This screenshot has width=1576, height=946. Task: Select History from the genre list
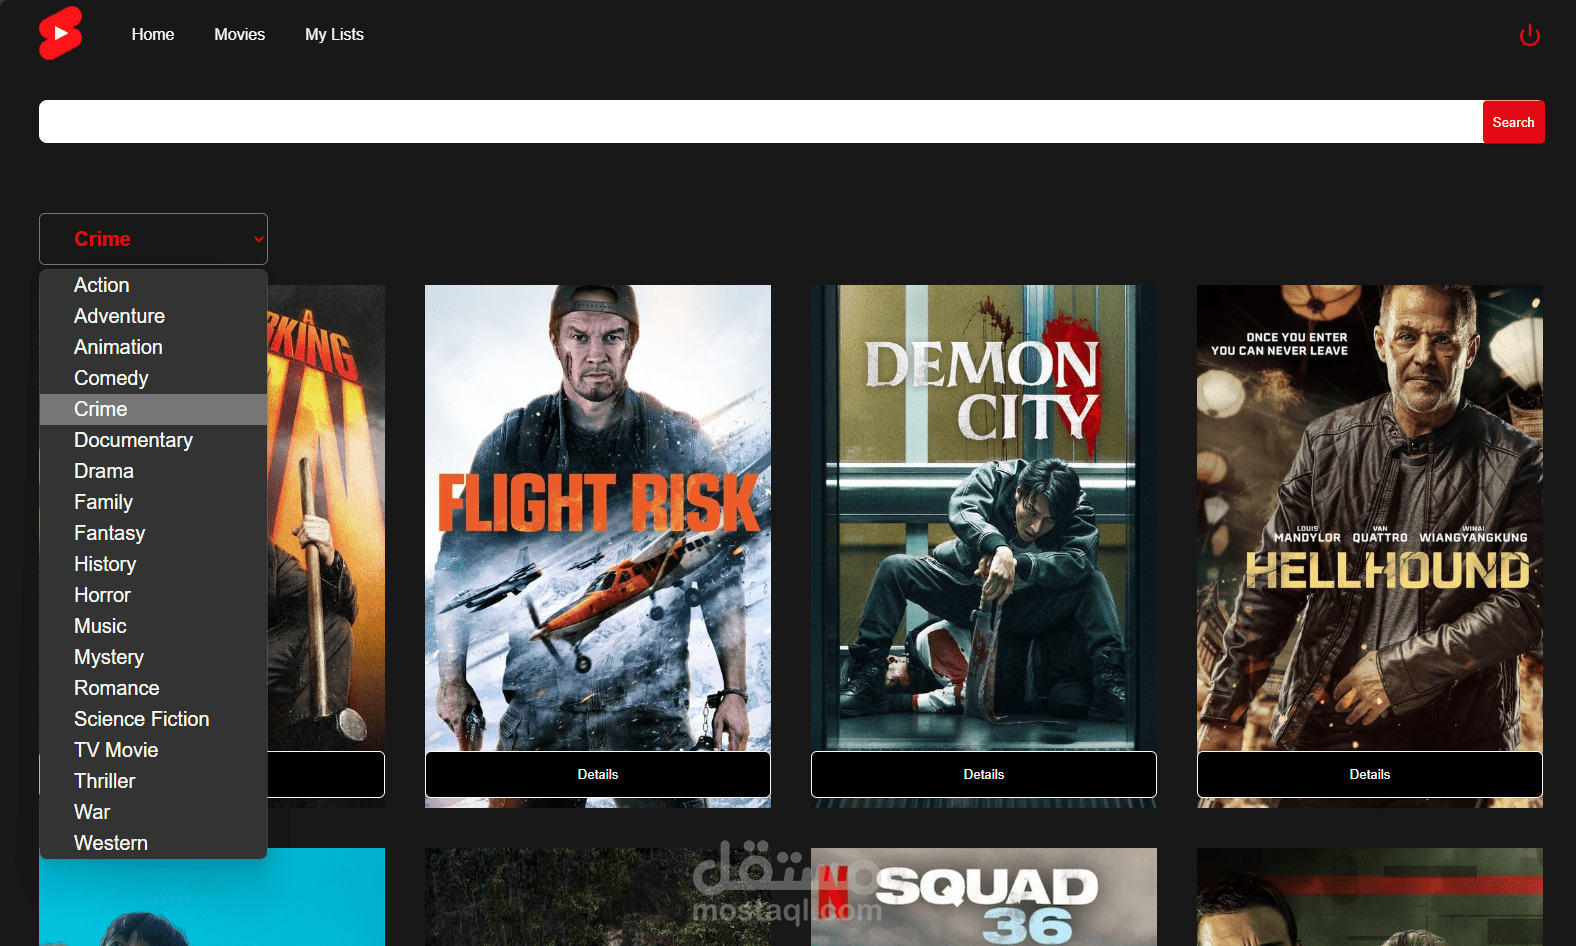pyautogui.click(x=153, y=564)
